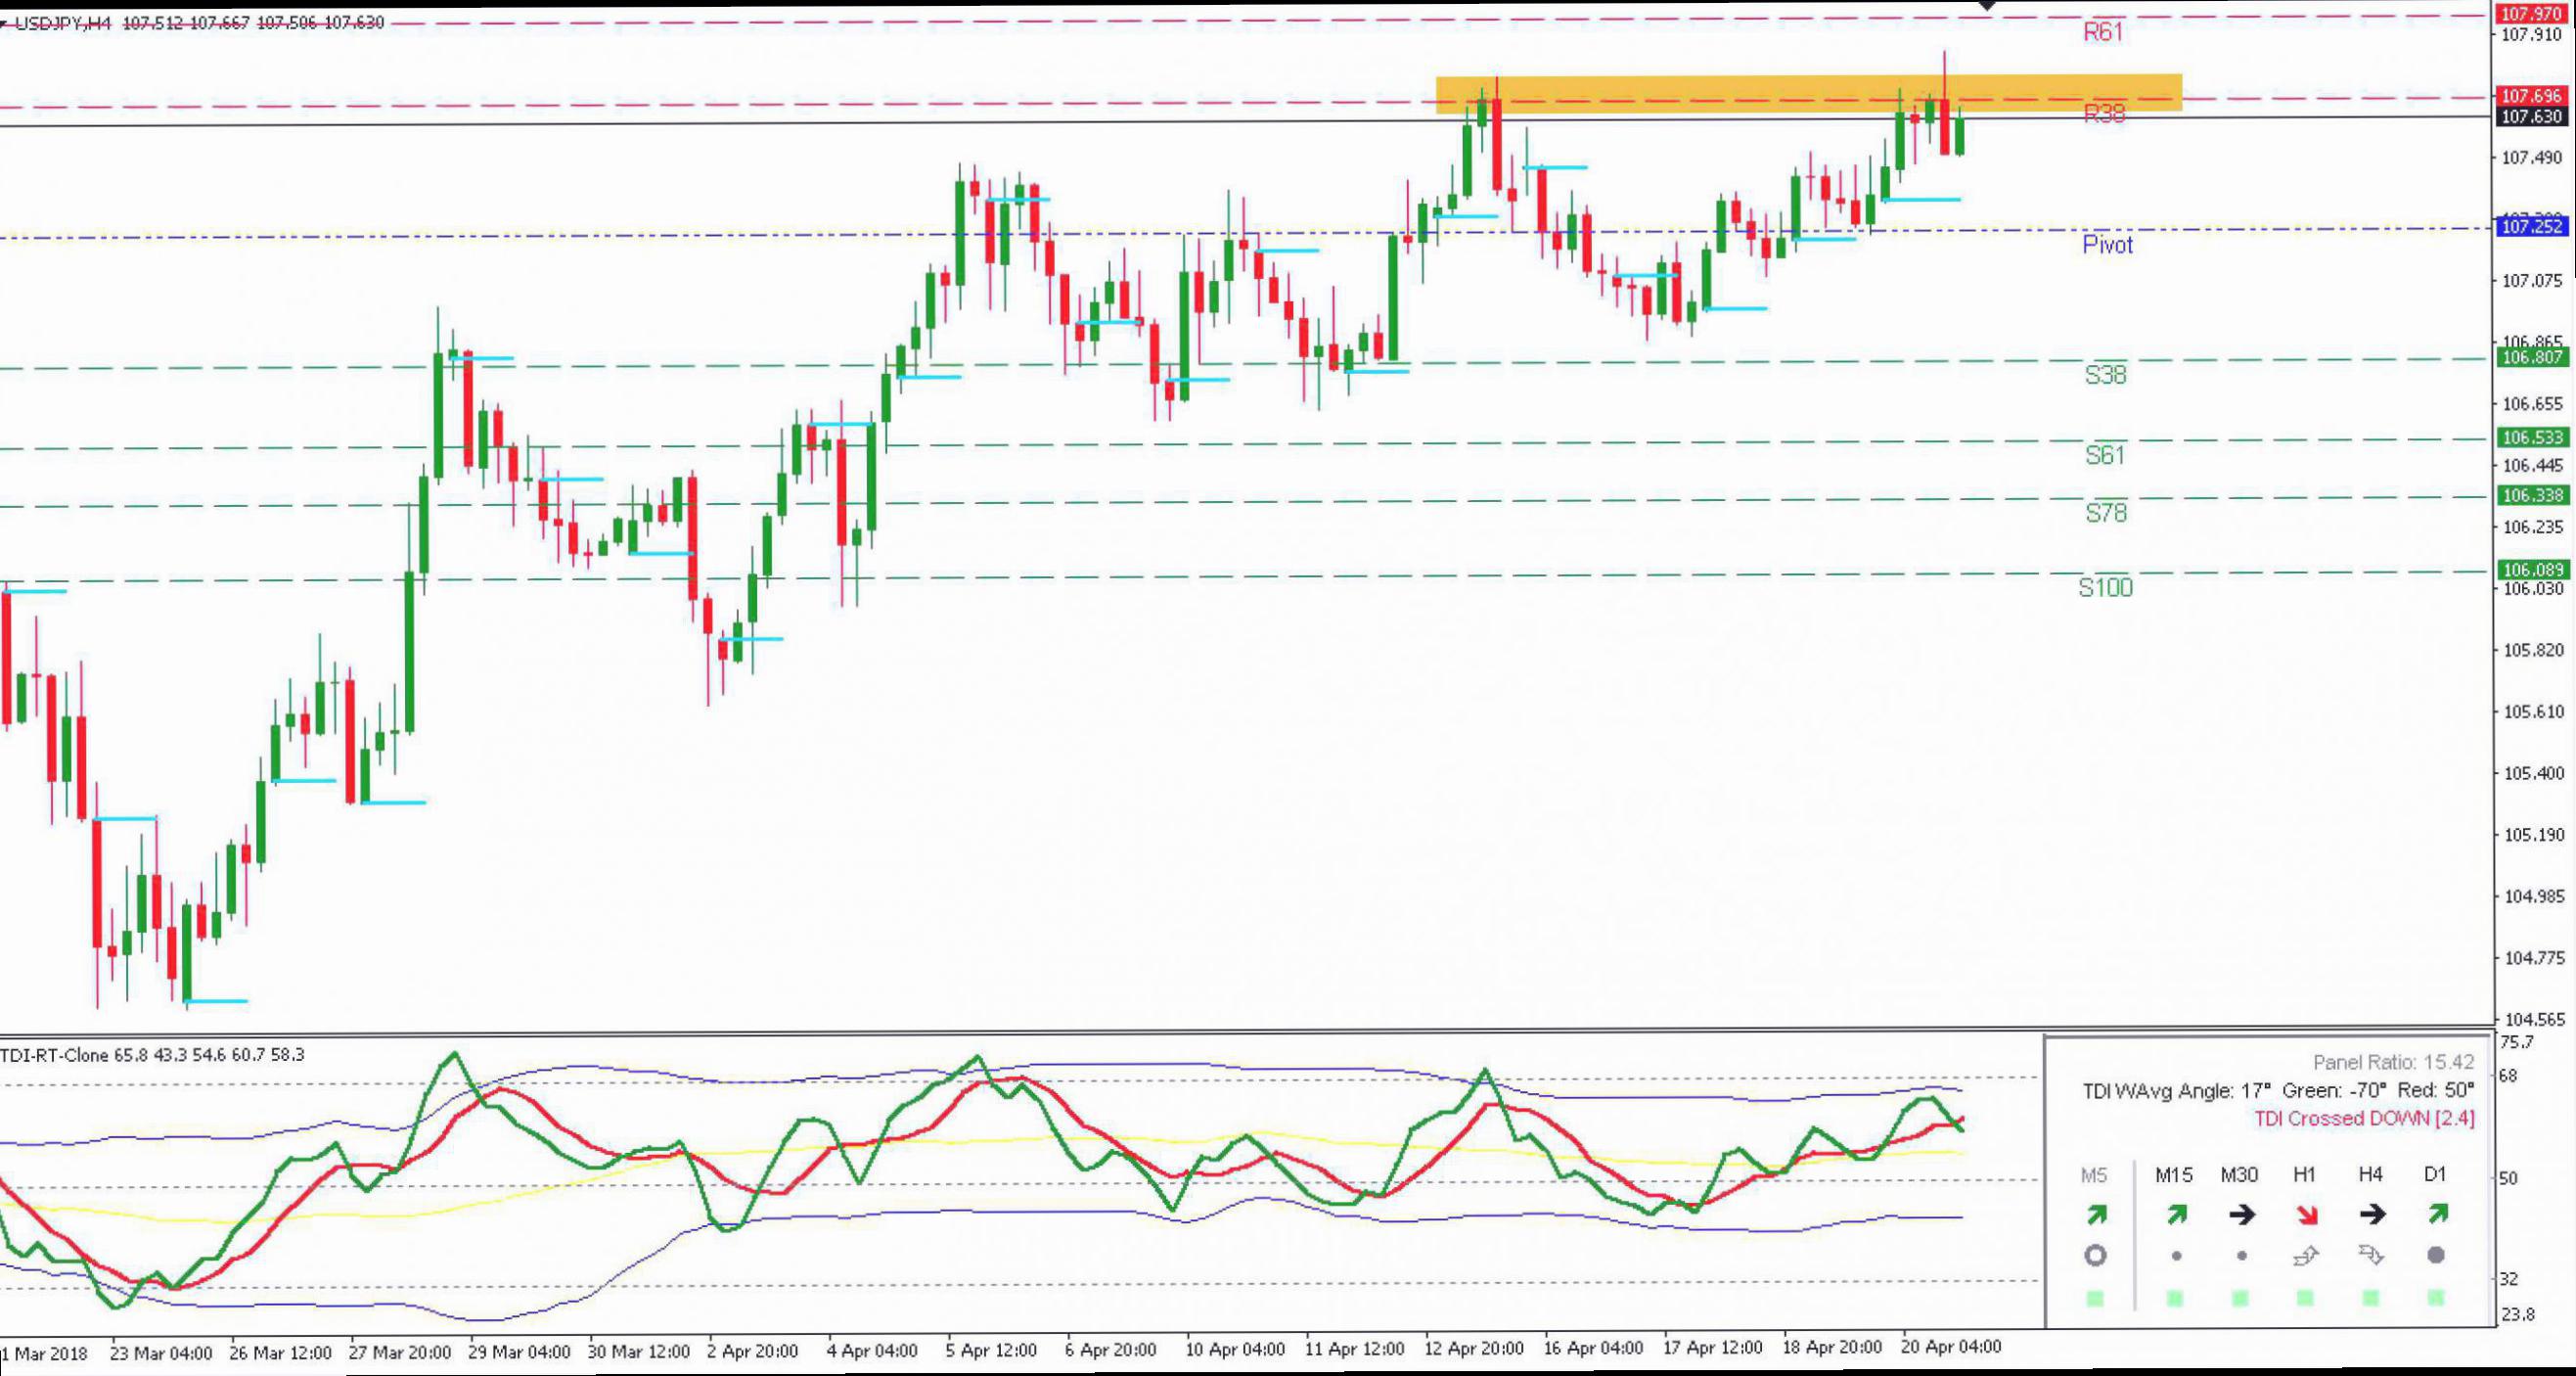This screenshot has width=2576, height=1376.
Task: Click the 17 Apr 12:00 time label
Action: point(1712,1347)
